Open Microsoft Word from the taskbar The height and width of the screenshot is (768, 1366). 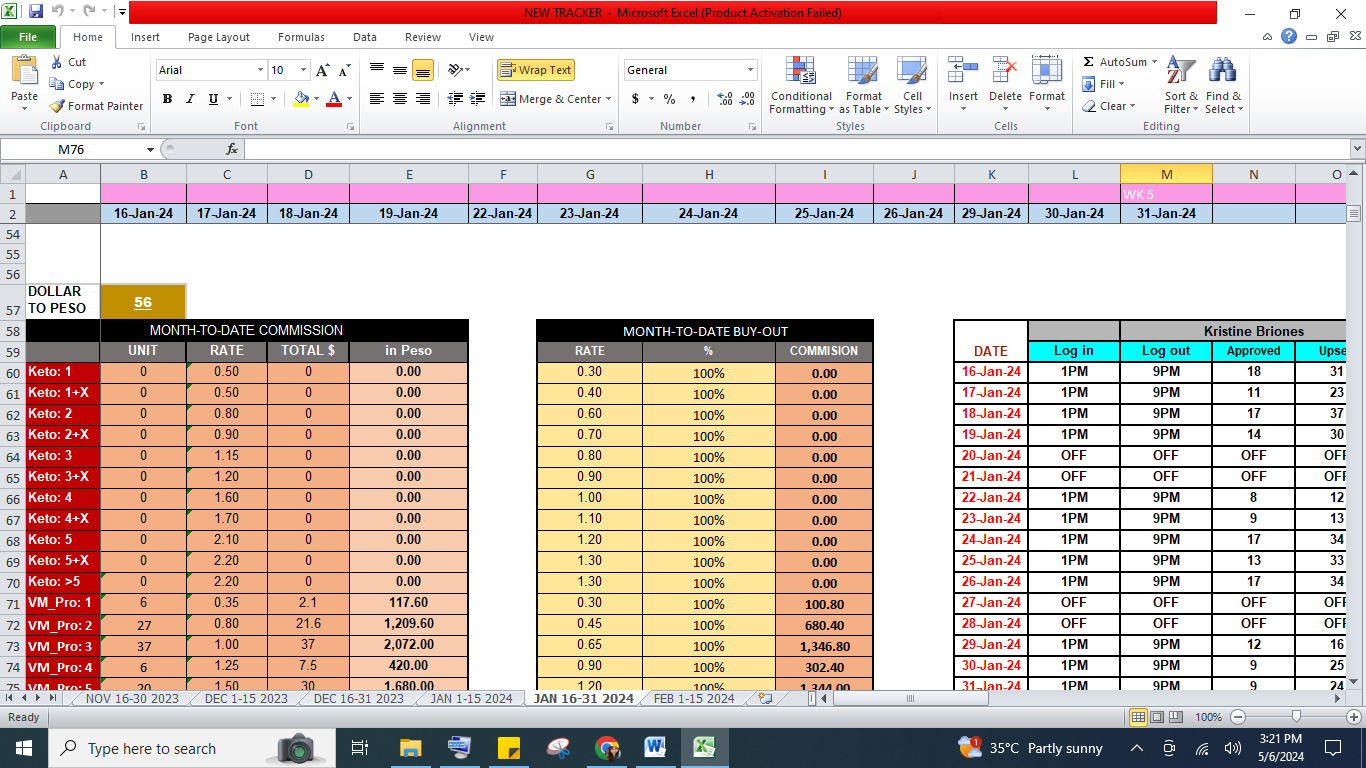(656, 748)
